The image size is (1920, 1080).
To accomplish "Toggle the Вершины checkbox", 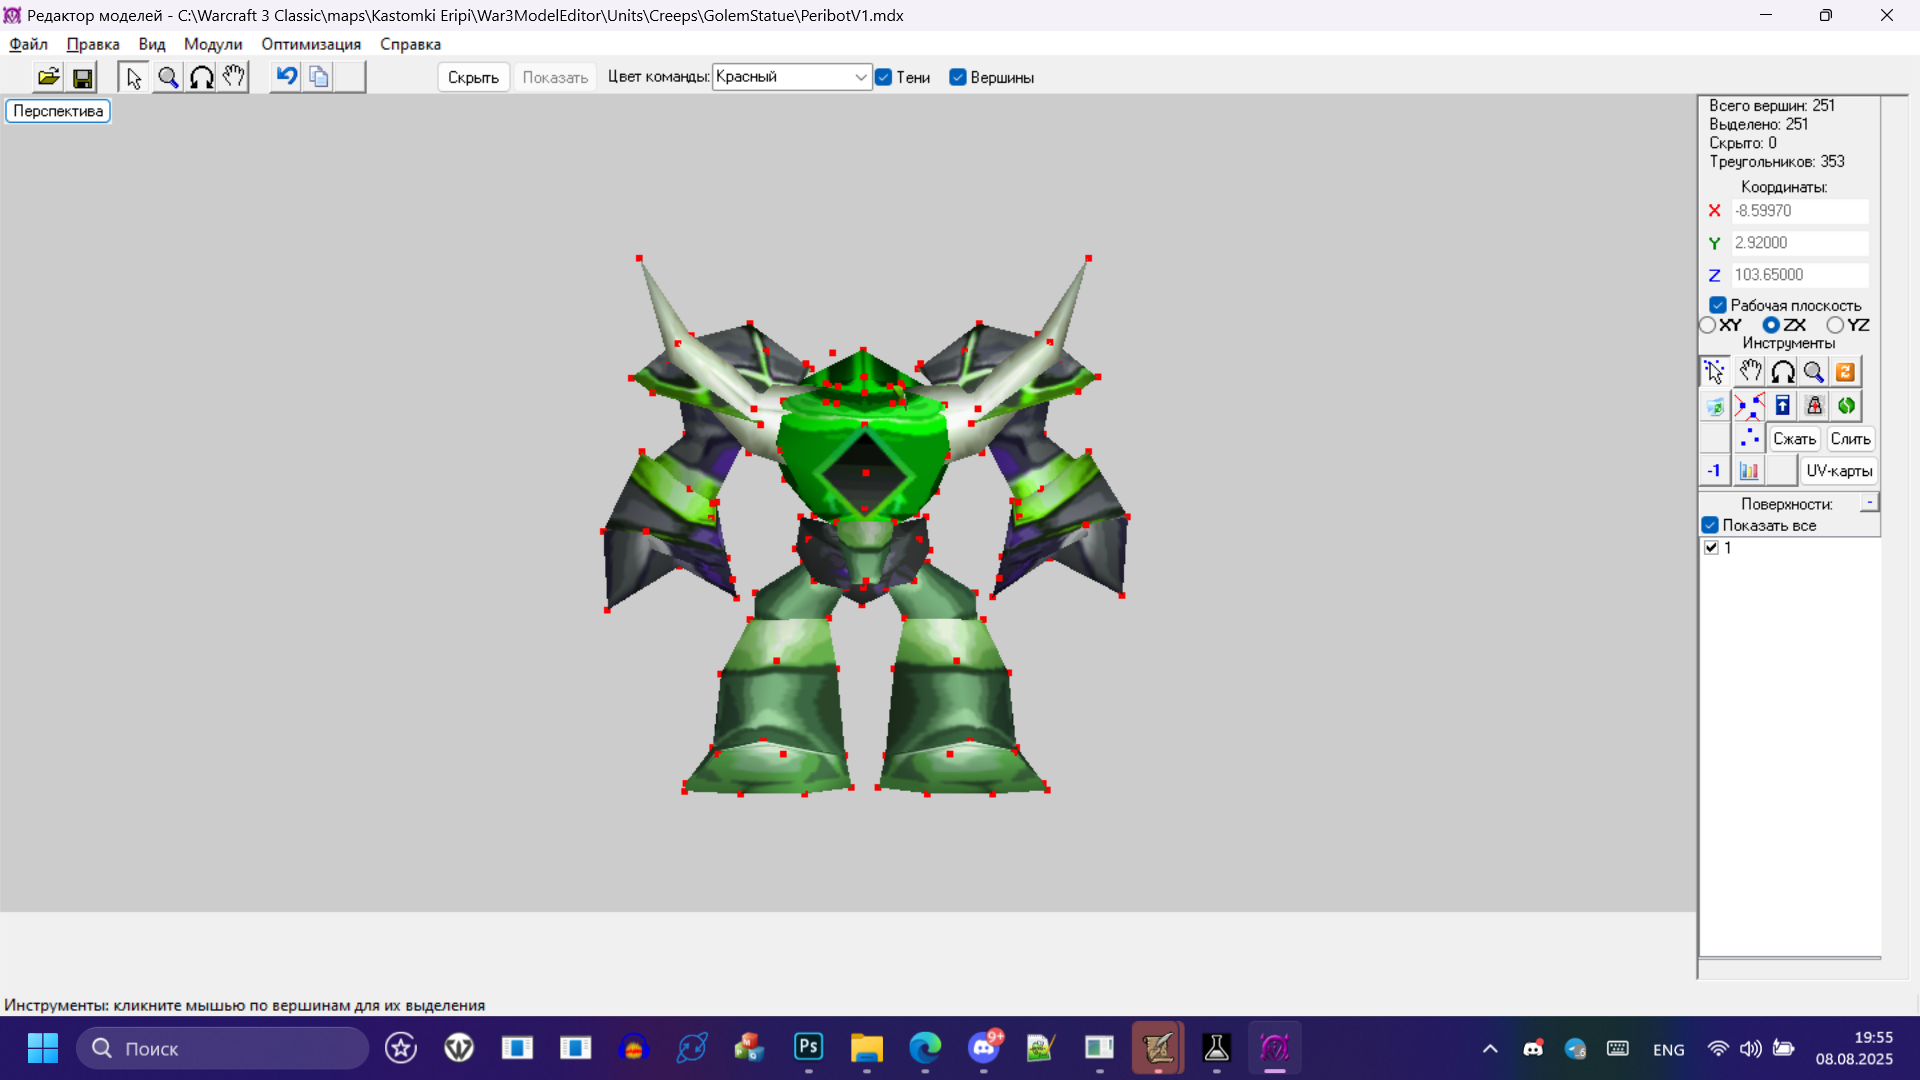I will point(958,78).
